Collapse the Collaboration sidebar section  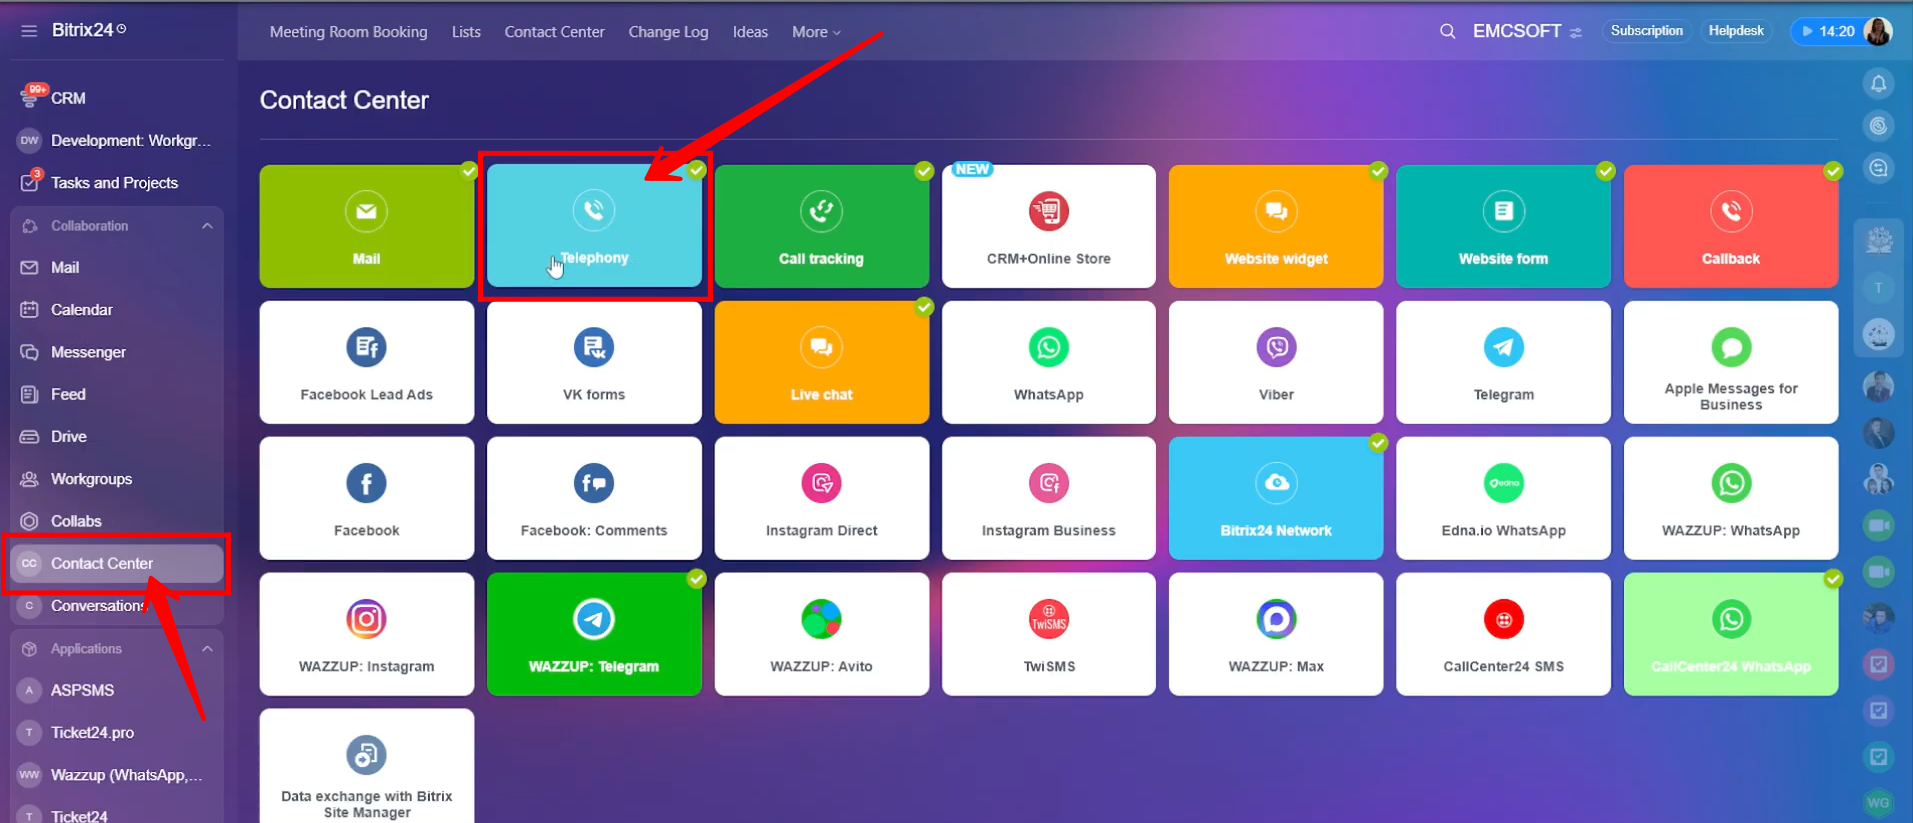pyautogui.click(x=207, y=226)
